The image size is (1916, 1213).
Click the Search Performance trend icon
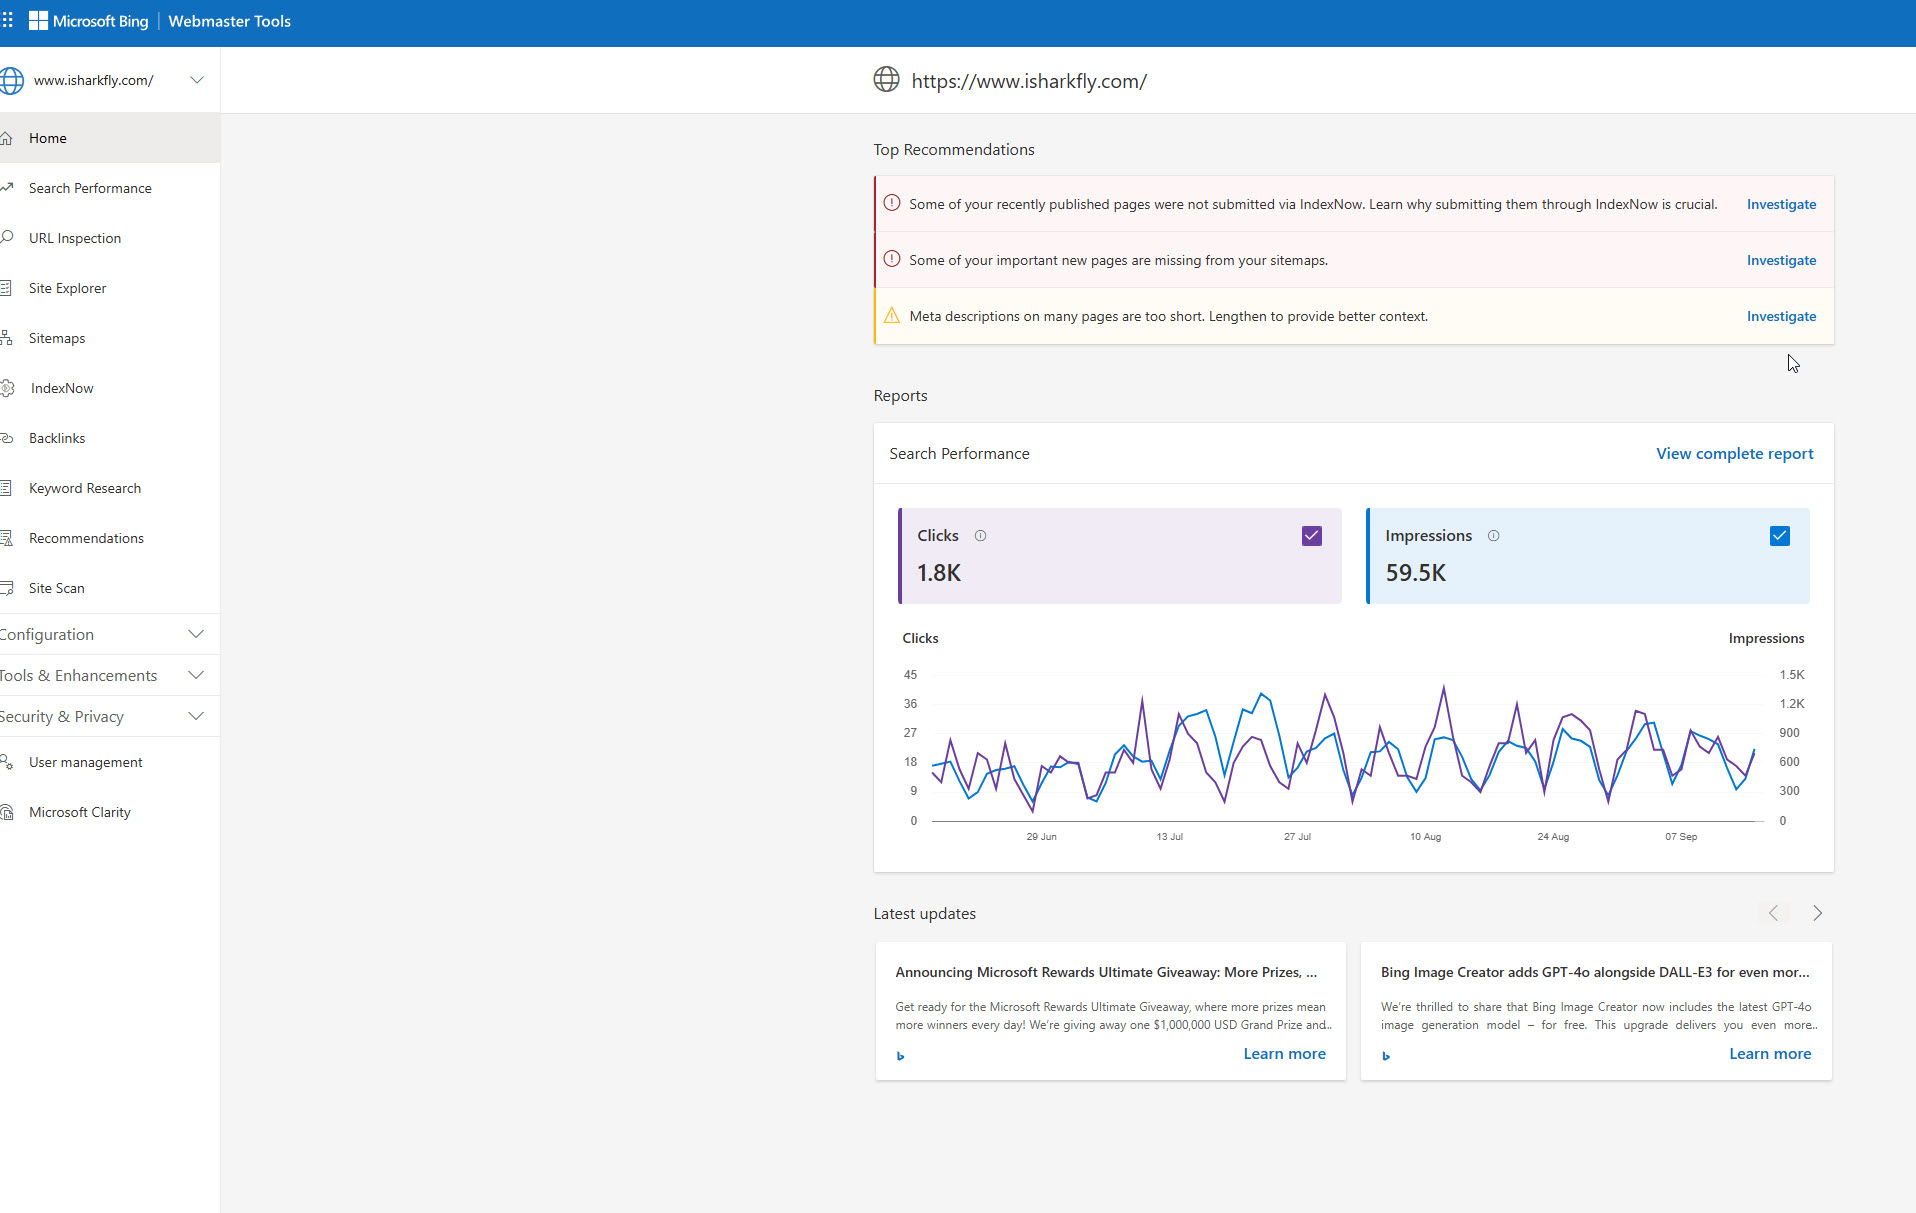(6, 188)
